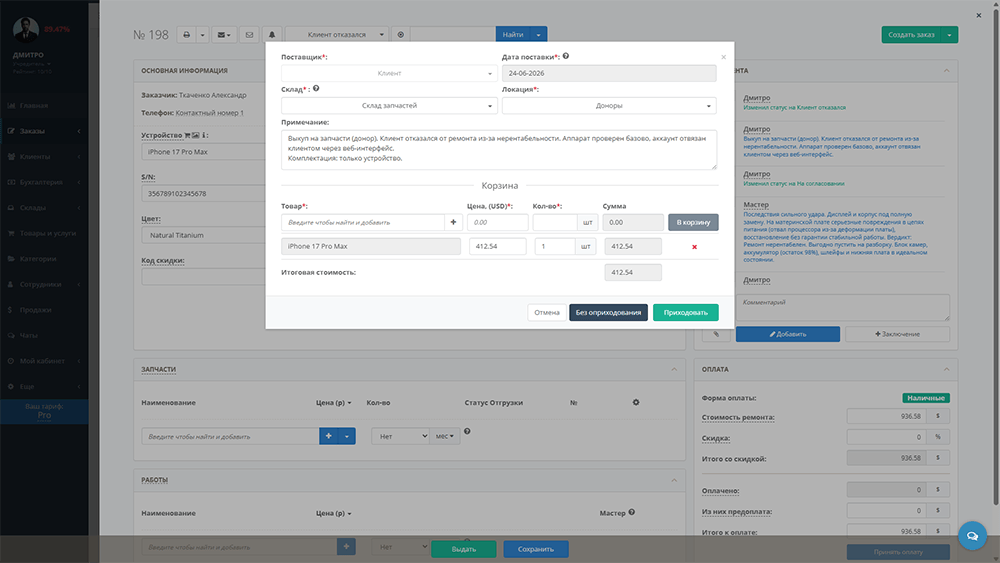Click price 412.54 field for iPhone row
The height and width of the screenshot is (563, 1000).
tap(497, 246)
